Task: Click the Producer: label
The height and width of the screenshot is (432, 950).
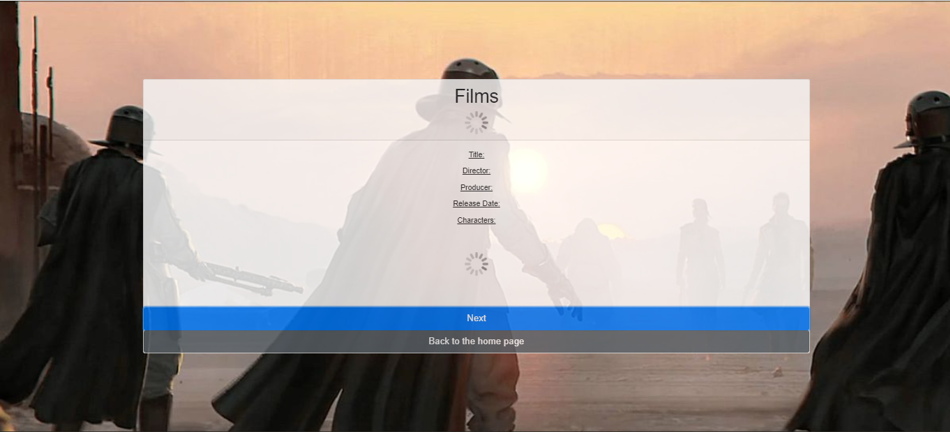Action: [476, 187]
